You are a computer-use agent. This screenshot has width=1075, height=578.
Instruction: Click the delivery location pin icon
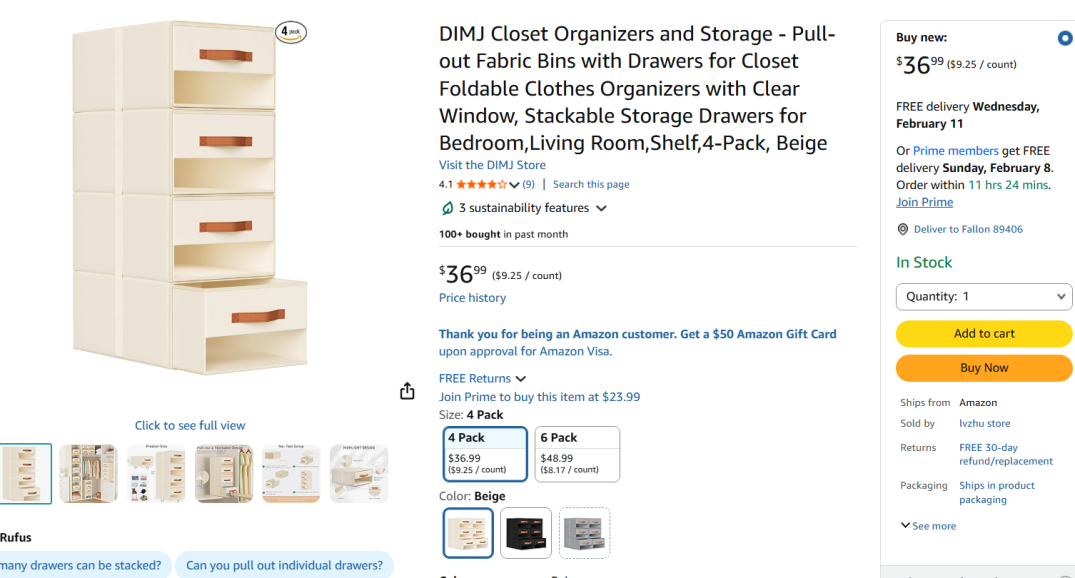click(903, 229)
